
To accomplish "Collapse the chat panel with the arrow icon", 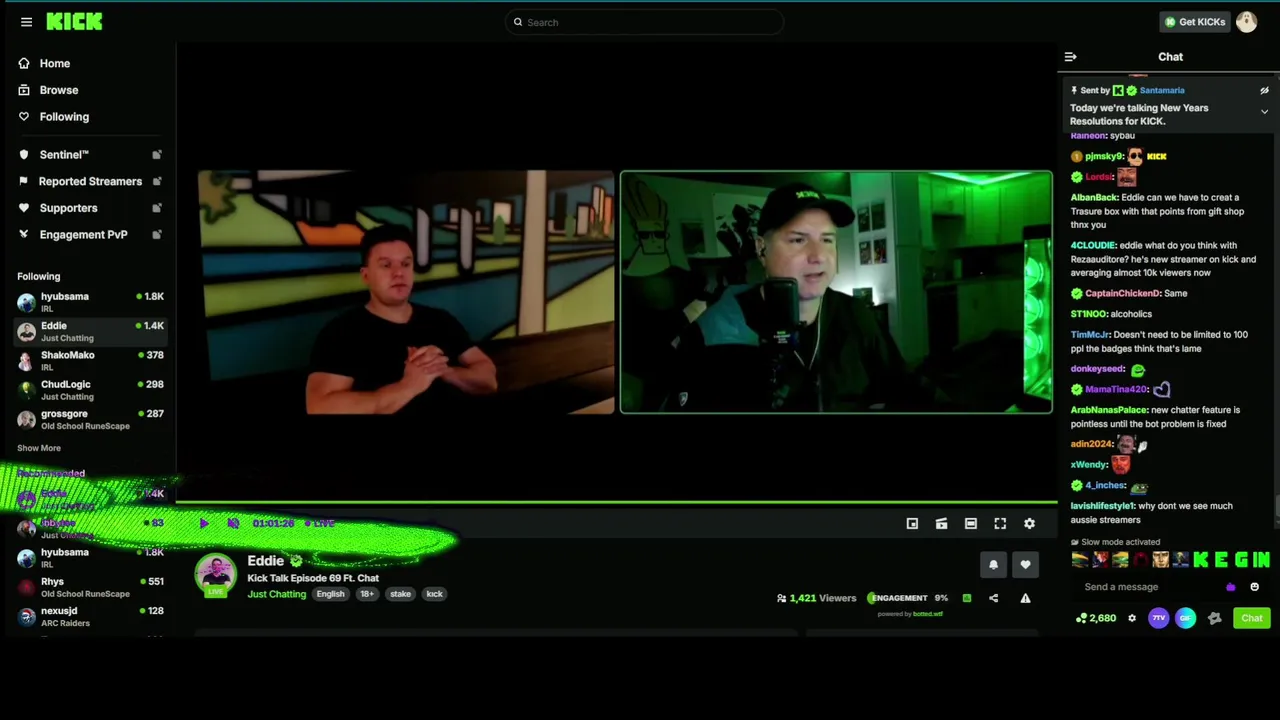I will coord(1070,57).
